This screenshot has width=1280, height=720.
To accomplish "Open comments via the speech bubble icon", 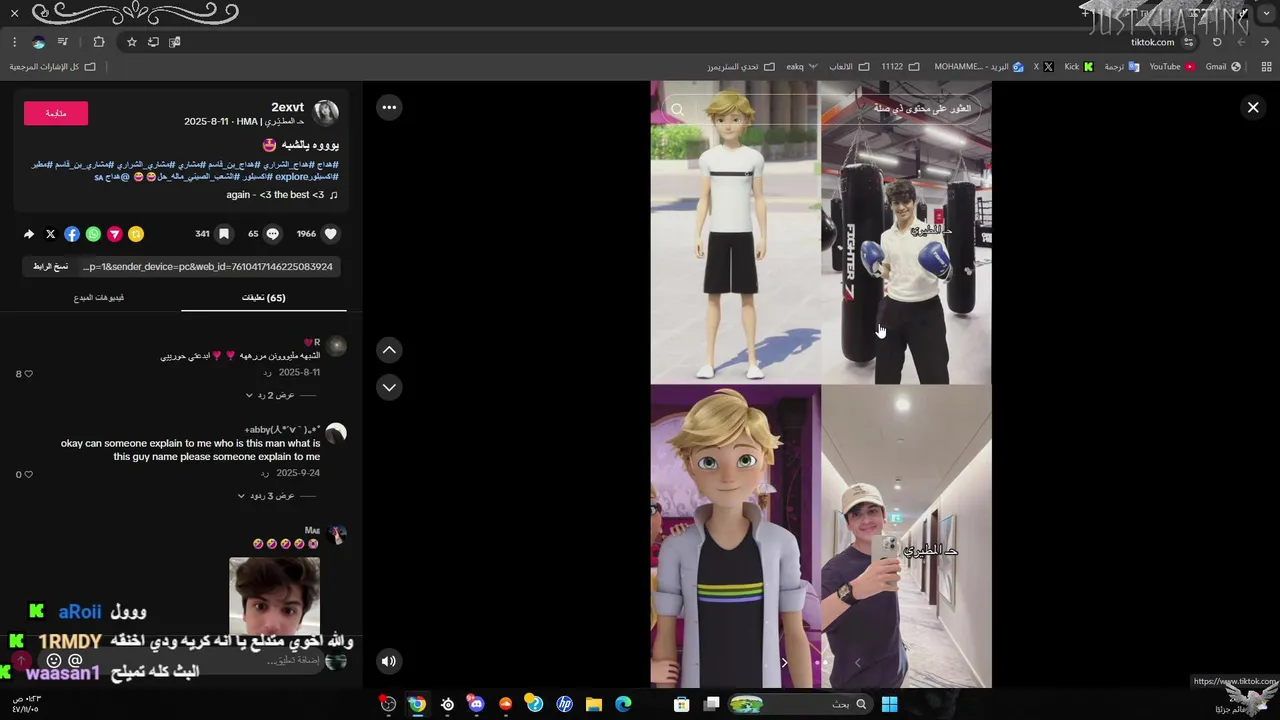I will [272, 234].
